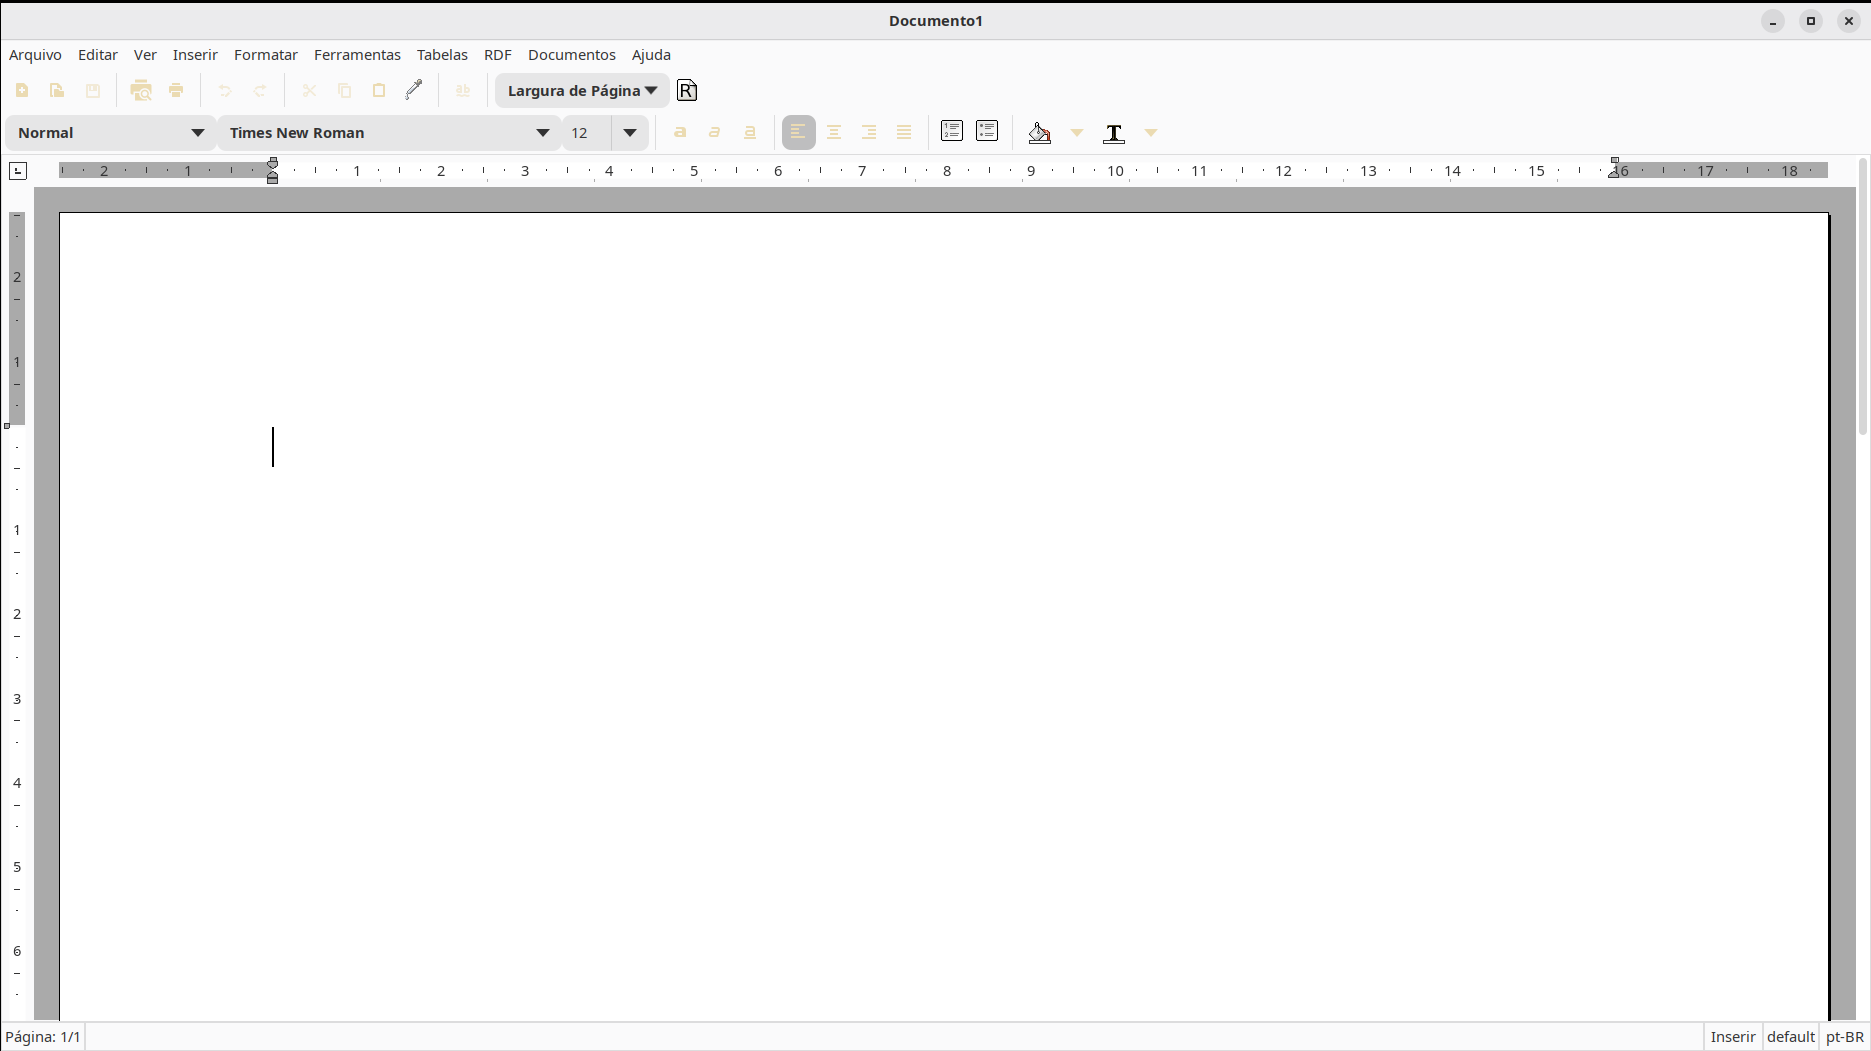Click the Open document toolbar icon
The height and width of the screenshot is (1051, 1871).
(57, 90)
